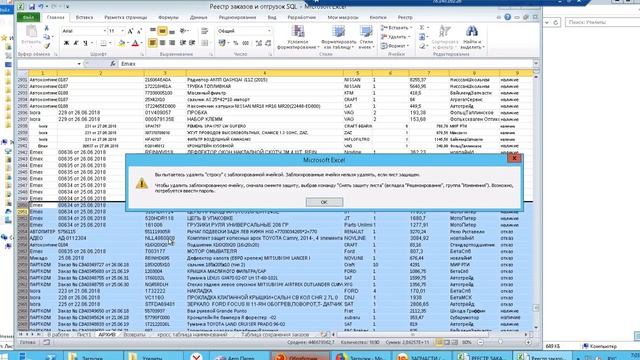The width and height of the screenshot is (640, 360).
Task: Click the AutoSum sigma icon
Action: (423, 27)
